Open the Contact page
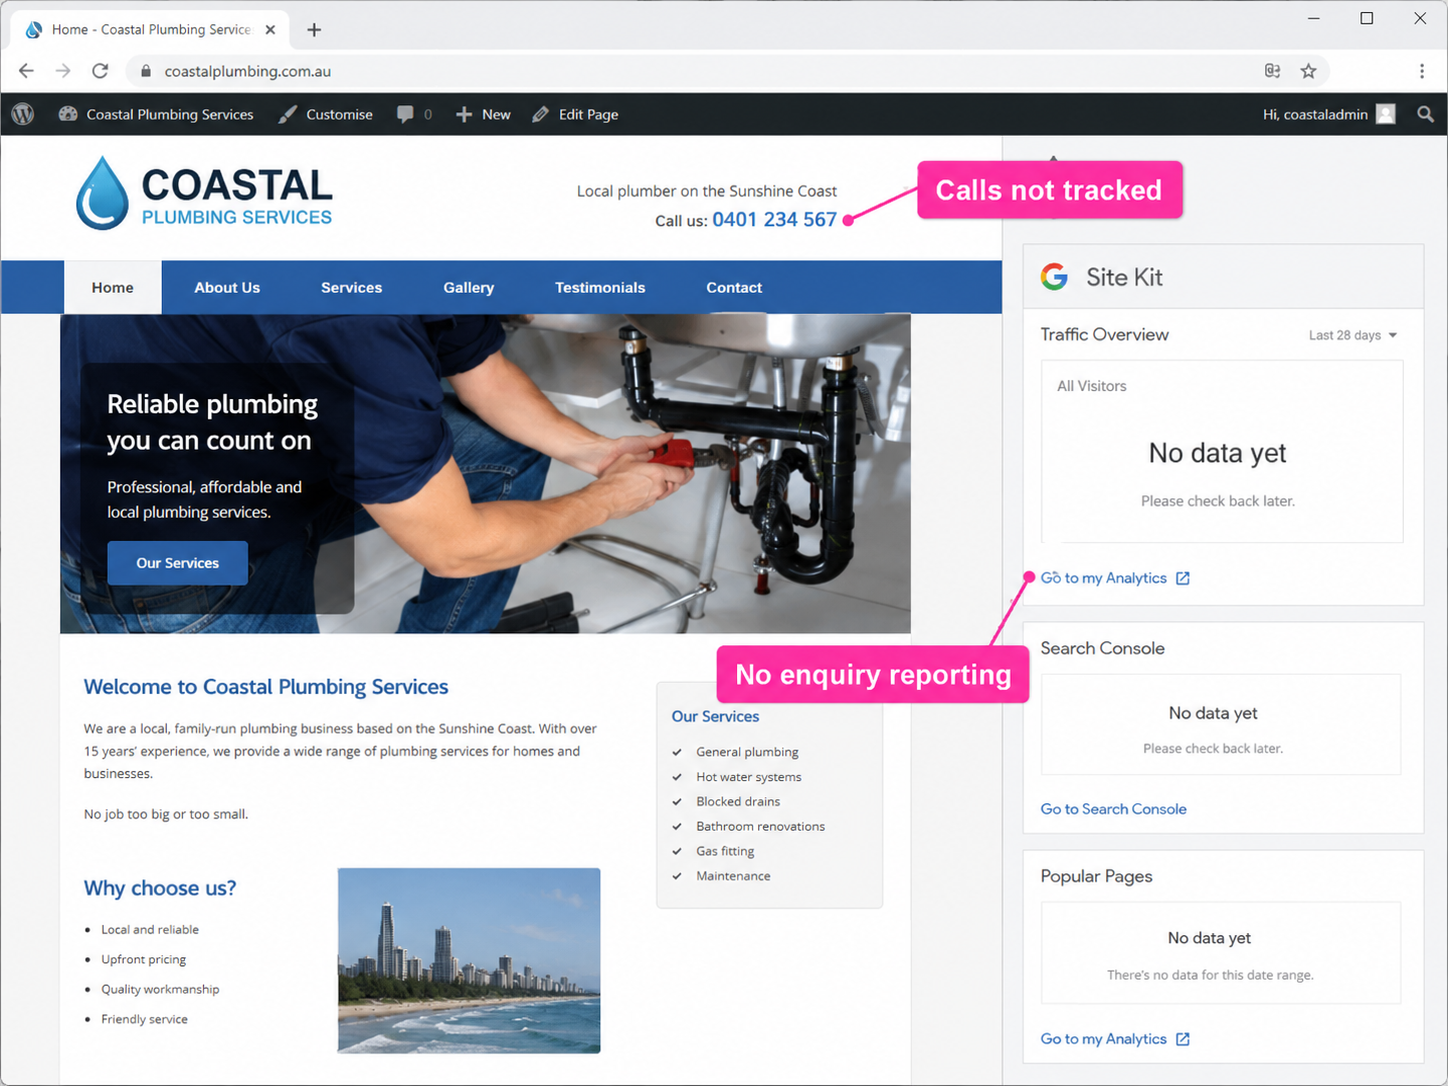The height and width of the screenshot is (1086, 1448). (x=734, y=287)
